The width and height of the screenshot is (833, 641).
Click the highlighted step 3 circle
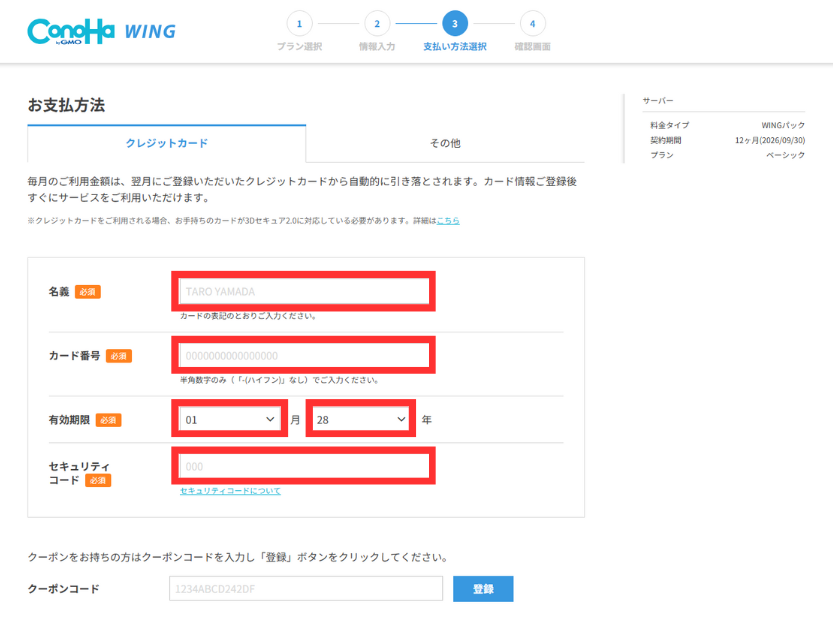[x=455, y=23]
